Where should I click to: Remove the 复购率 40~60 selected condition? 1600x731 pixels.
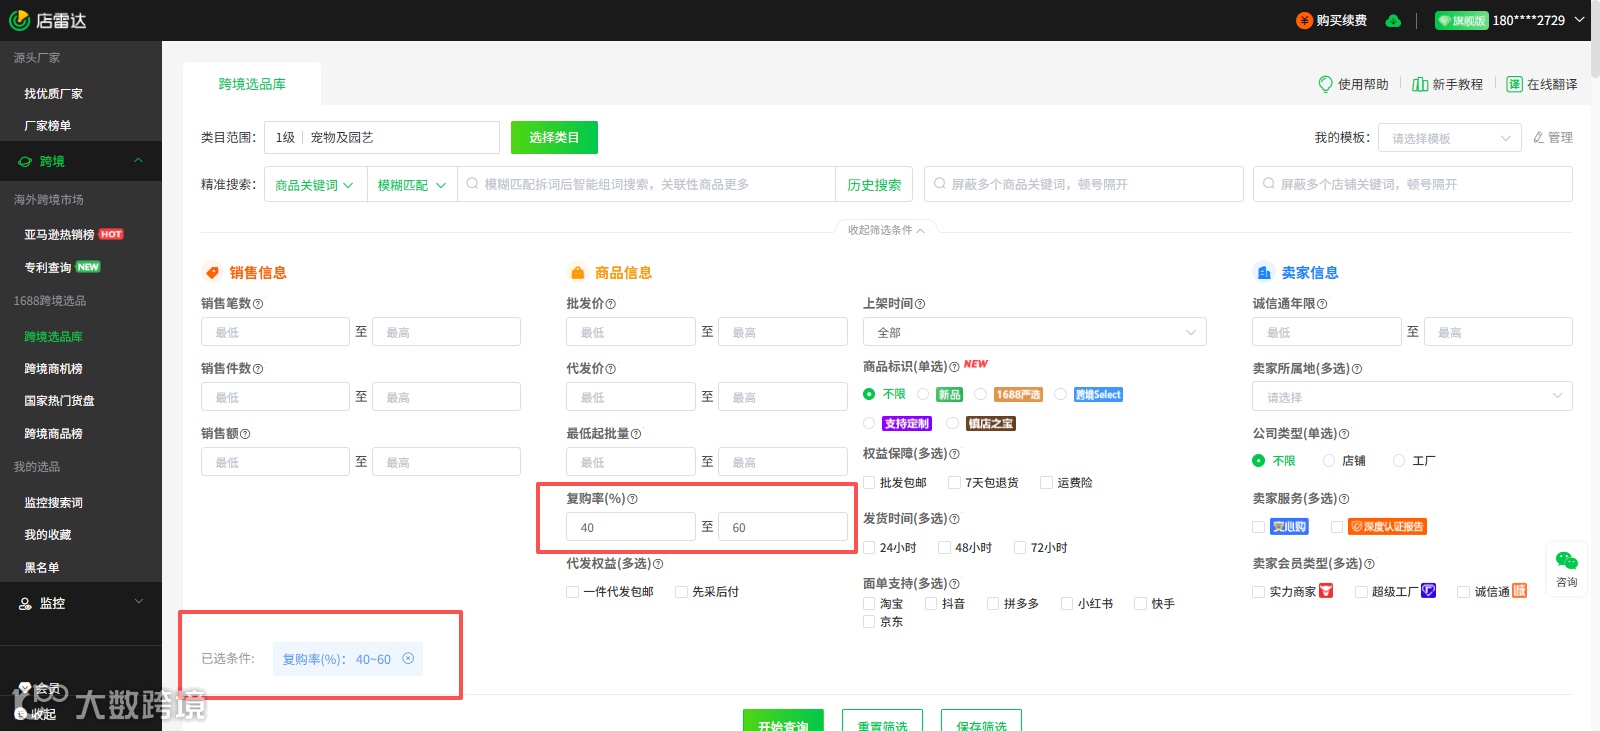pyautogui.click(x=408, y=658)
